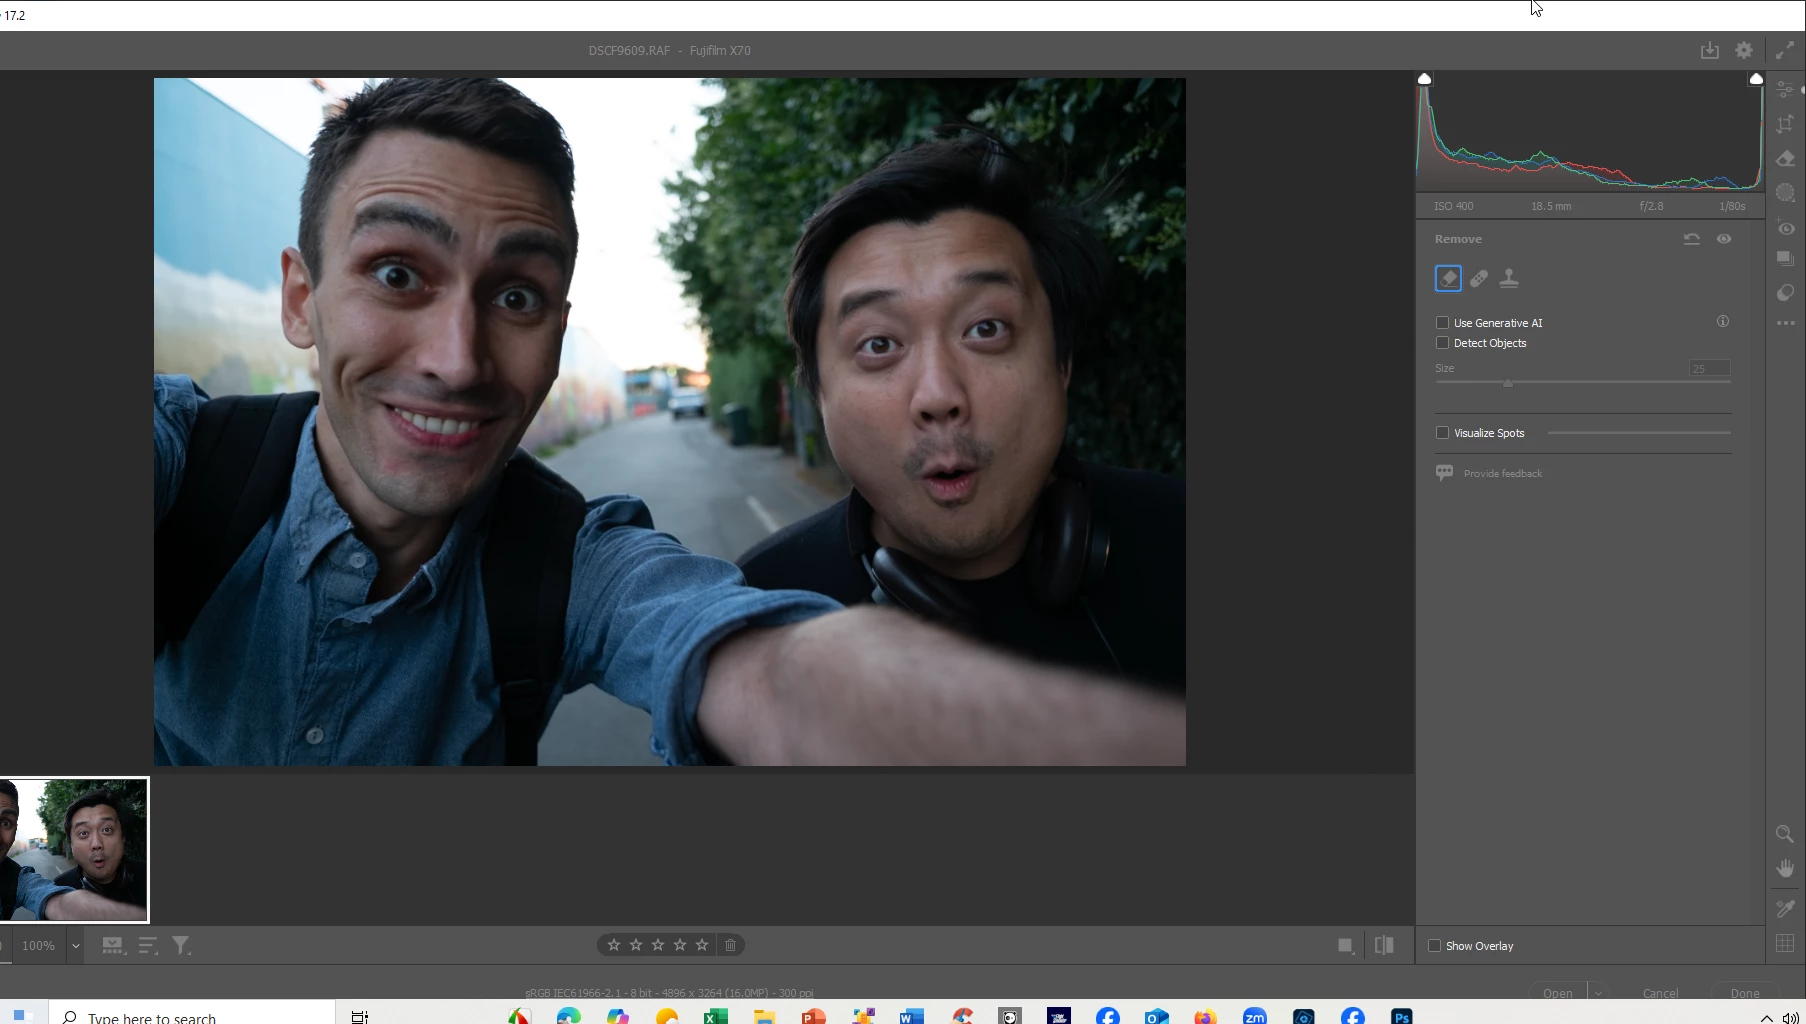The image size is (1806, 1024).
Task: Open Firefox from the taskbar
Action: coord(1205,1016)
